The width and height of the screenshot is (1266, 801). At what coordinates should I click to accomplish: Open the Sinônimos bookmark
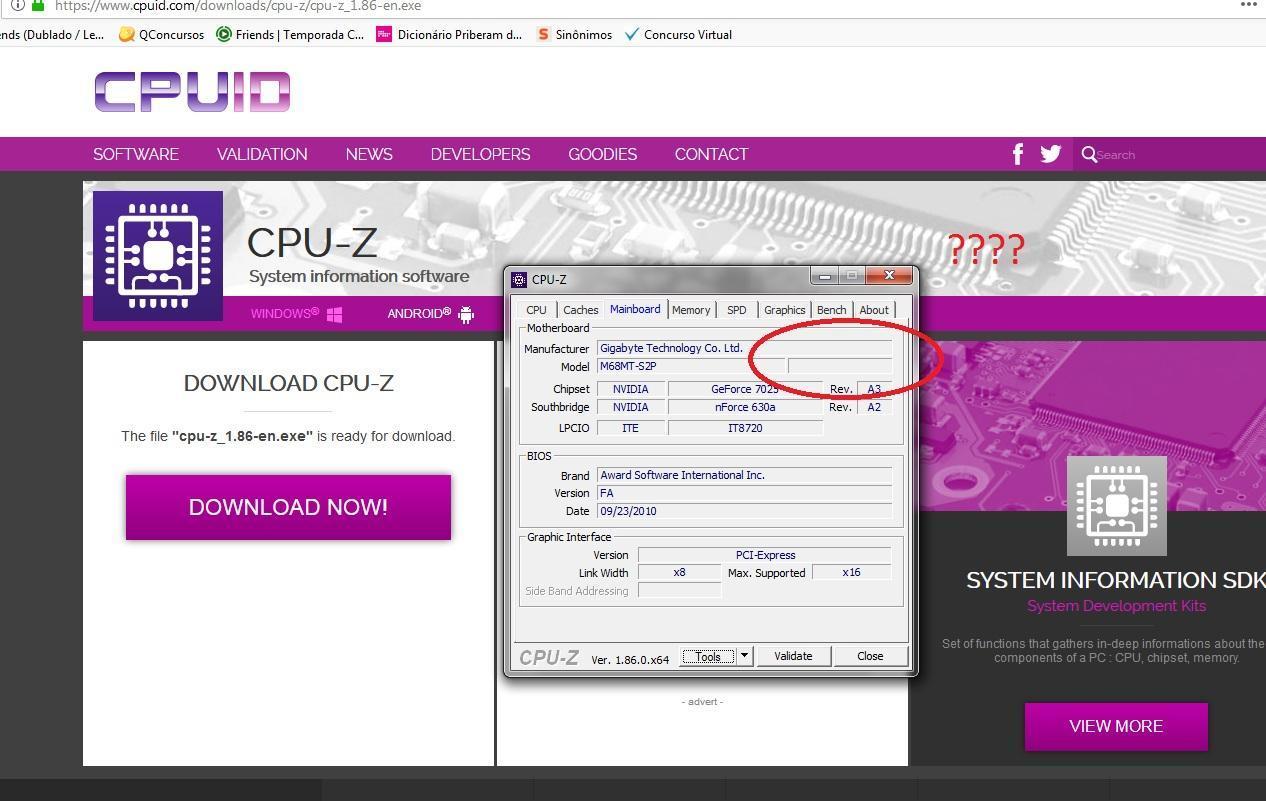coord(574,34)
